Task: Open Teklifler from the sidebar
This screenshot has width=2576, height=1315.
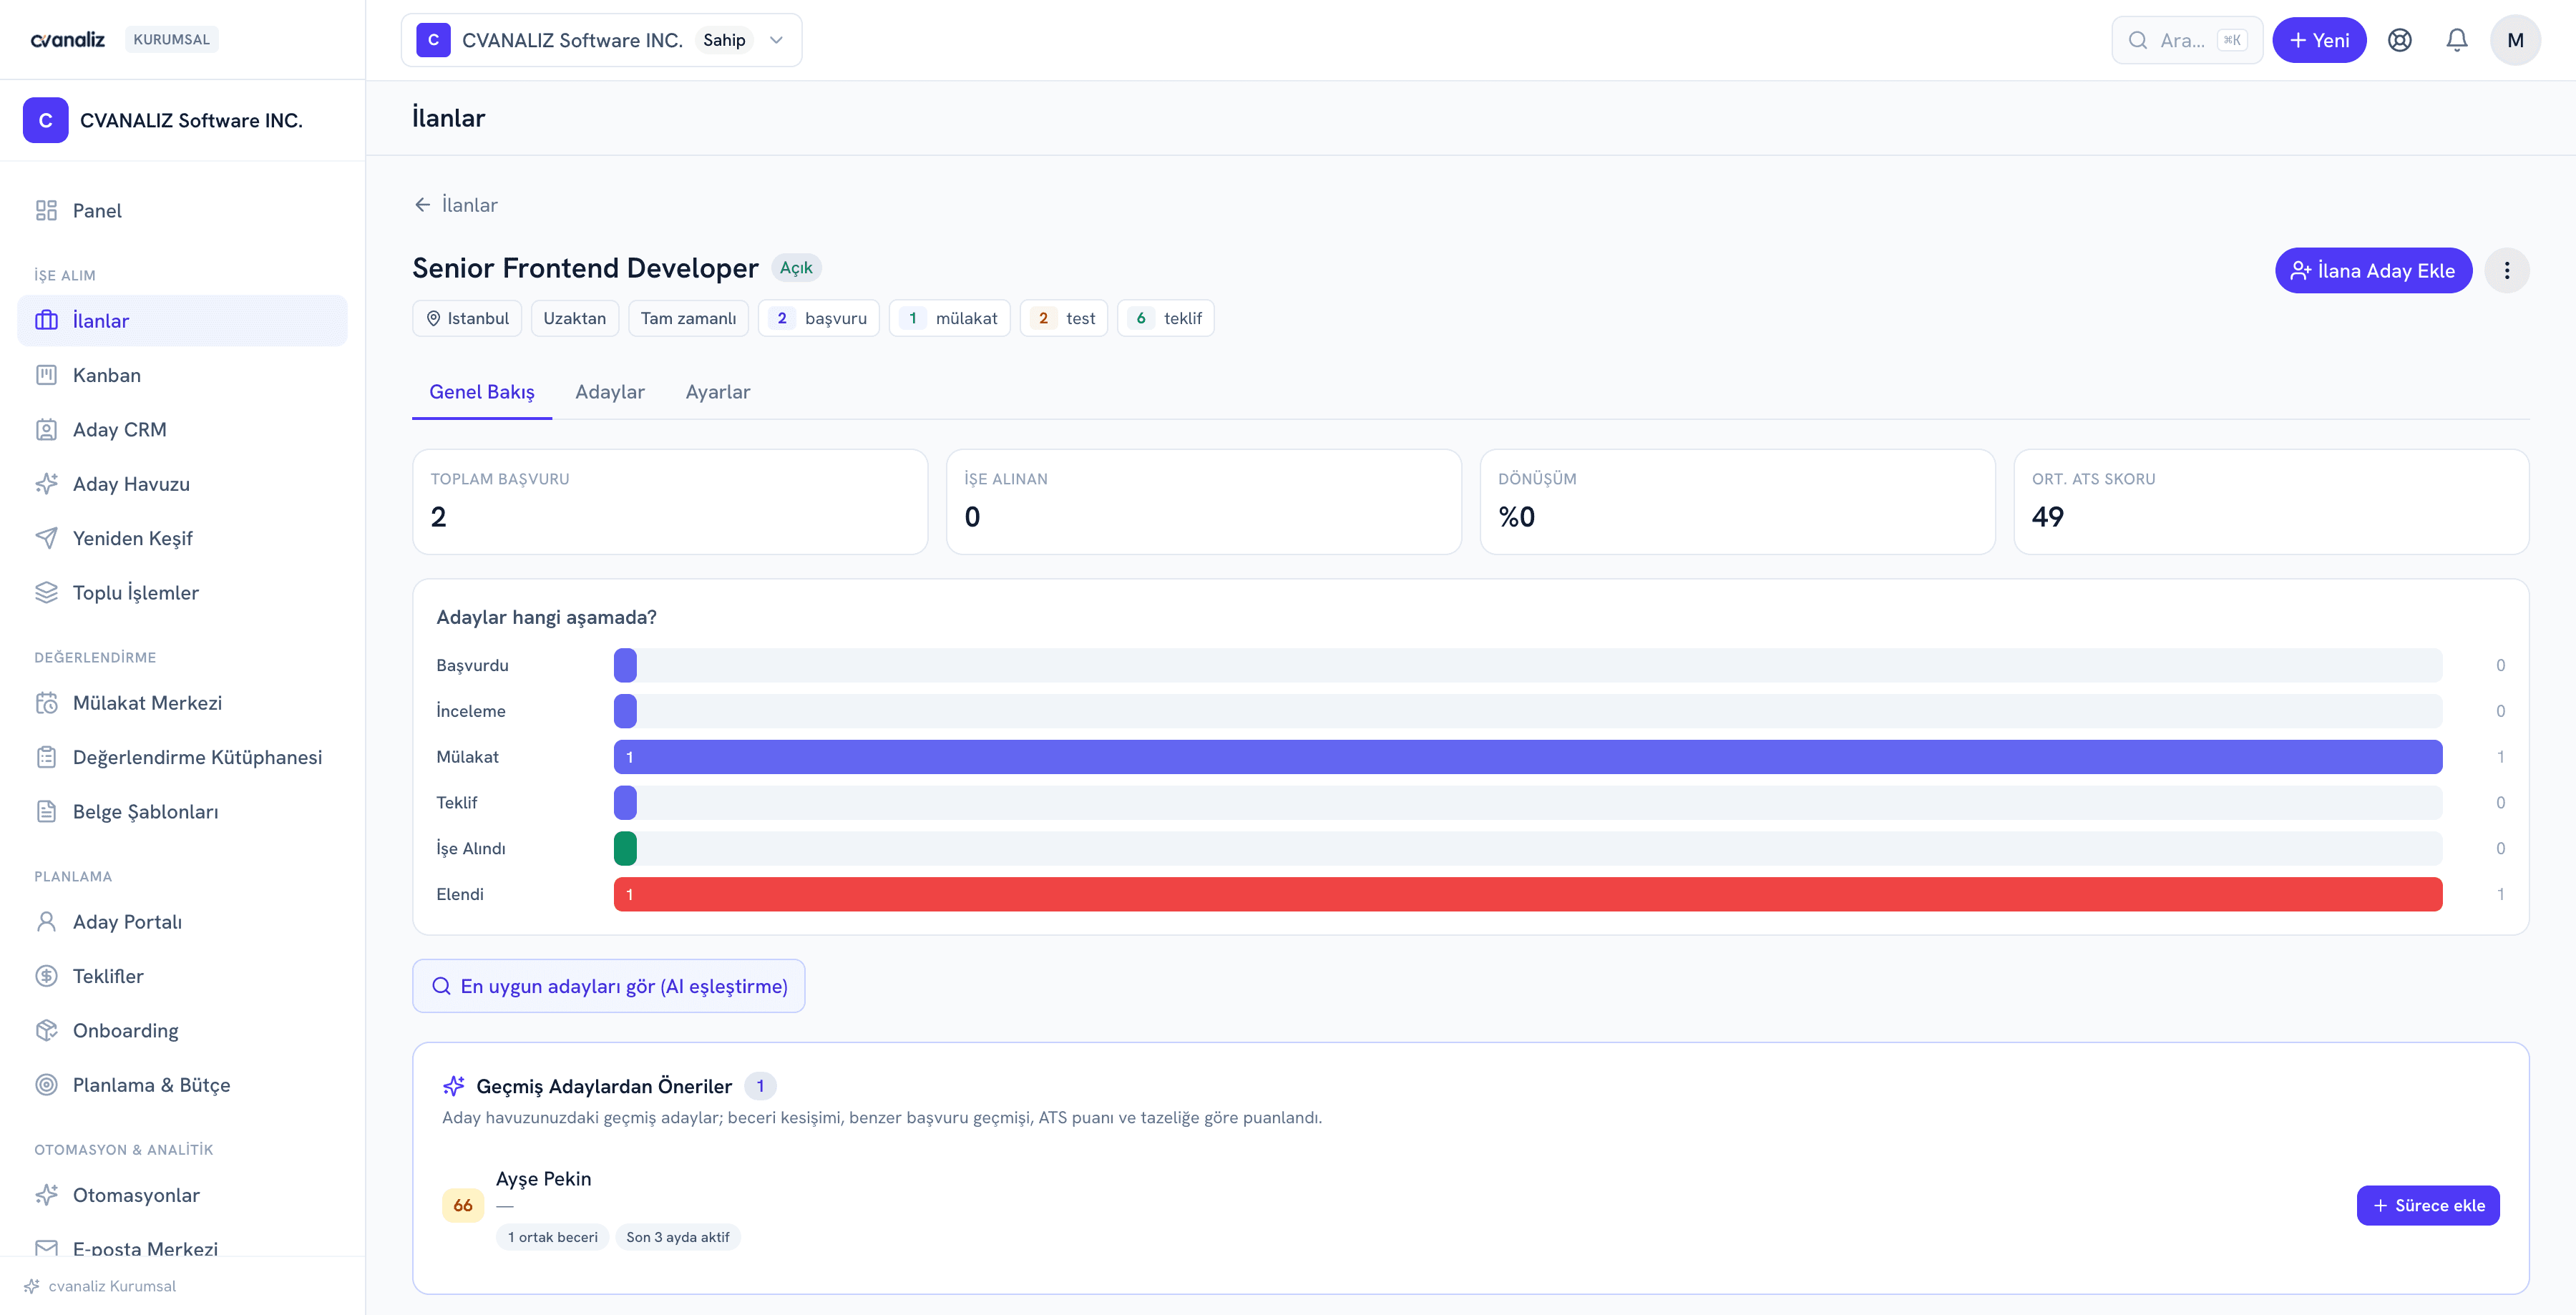Action: [x=182, y=976]
